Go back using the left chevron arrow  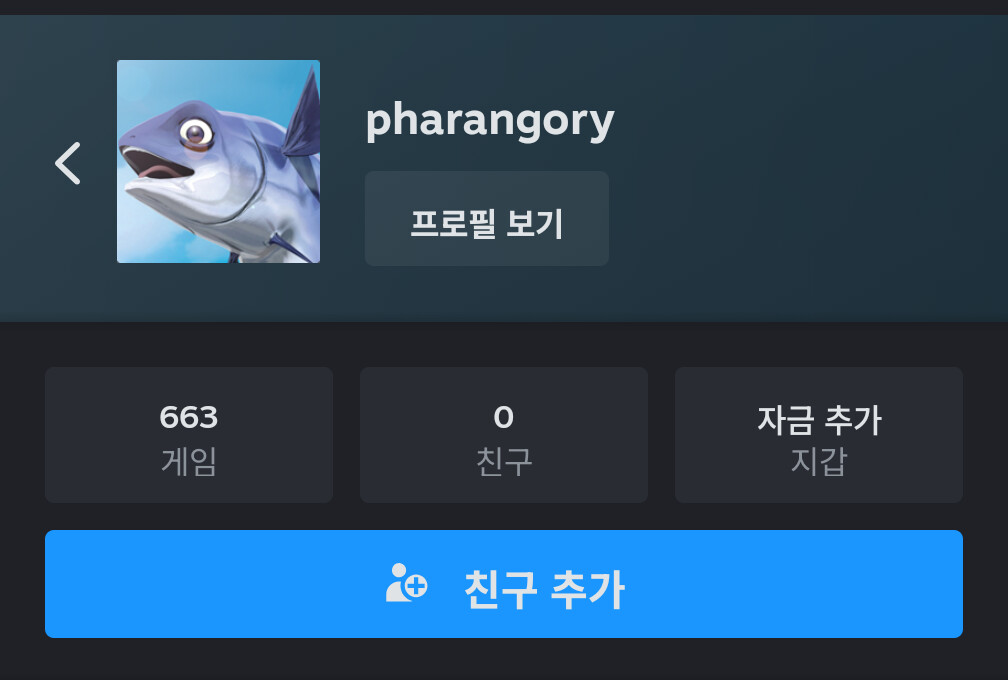pyautogui.click(x=68, y=163)
